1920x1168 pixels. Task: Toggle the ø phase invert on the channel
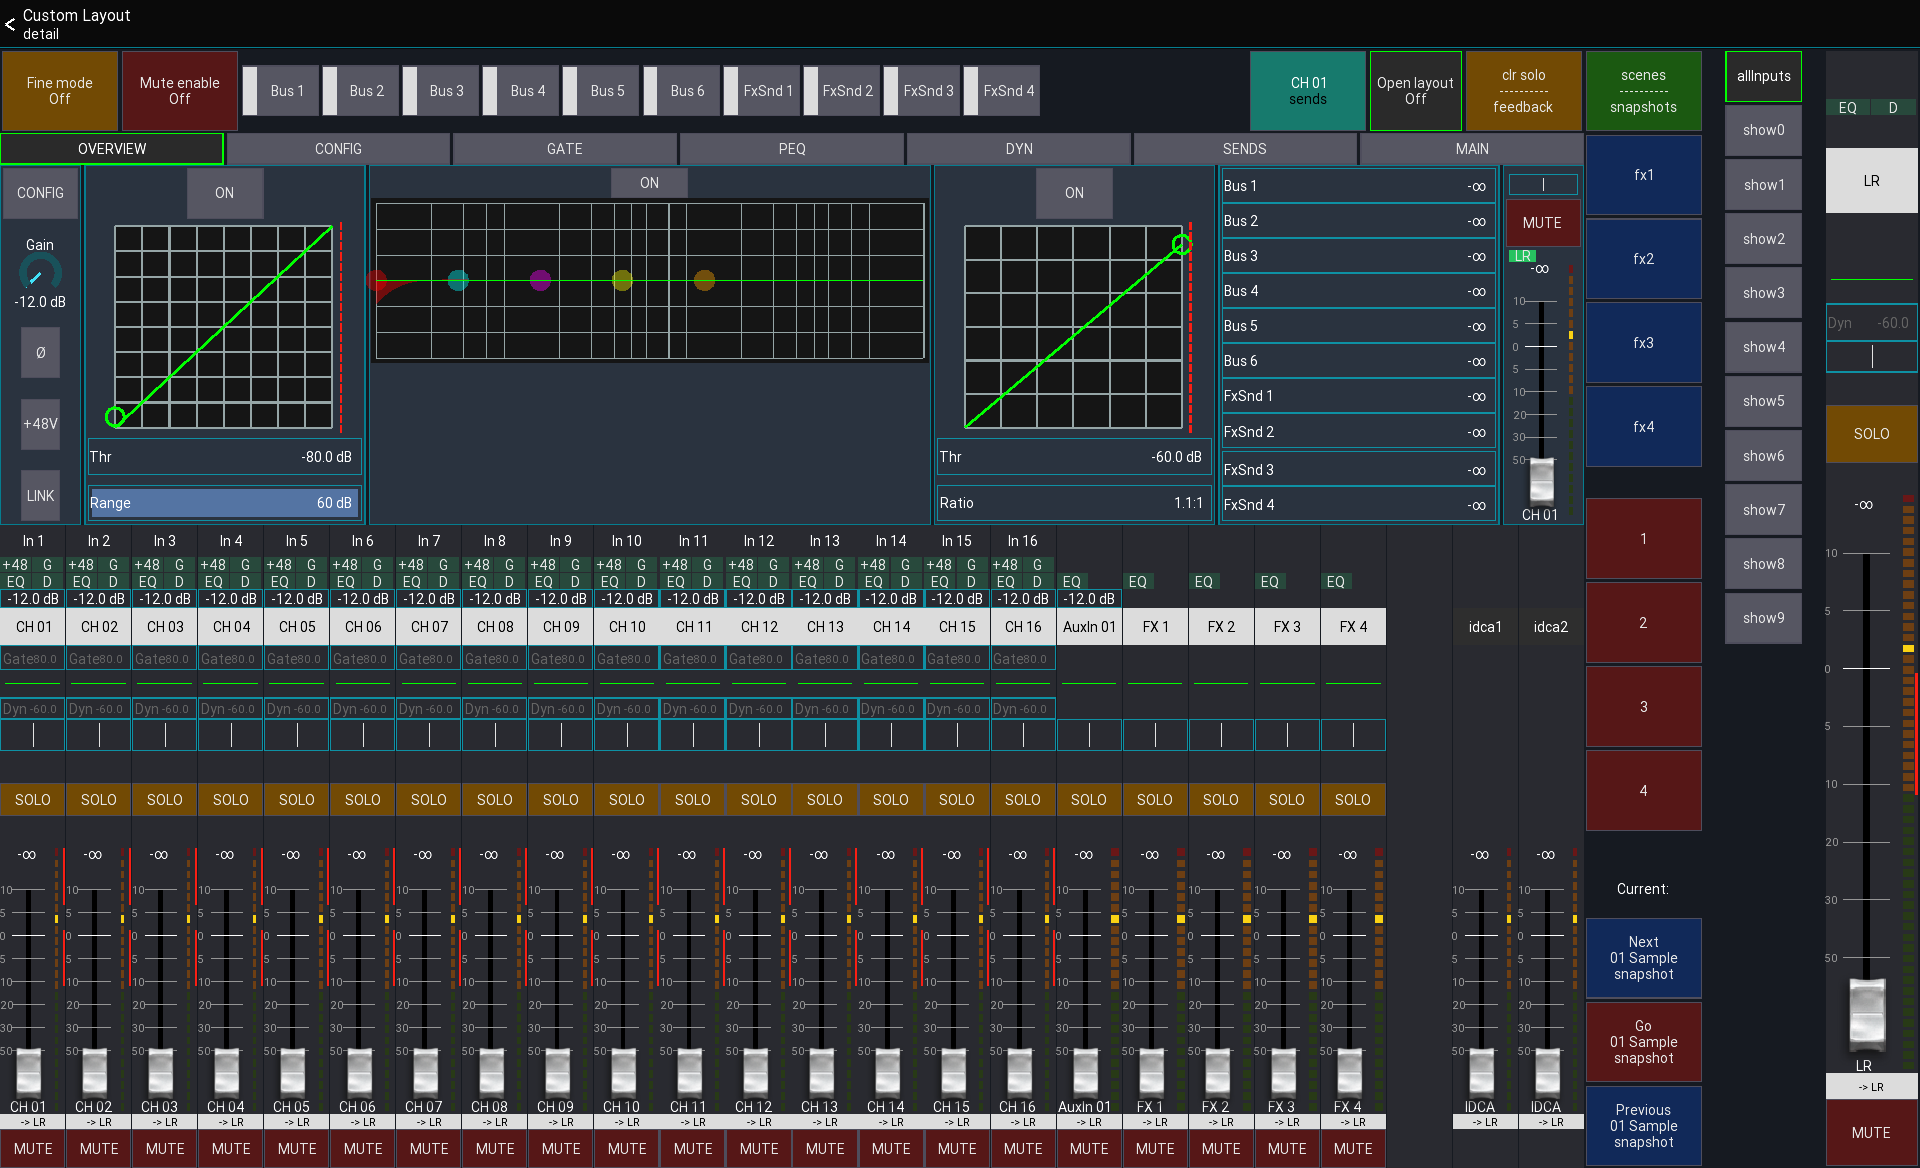39,352
